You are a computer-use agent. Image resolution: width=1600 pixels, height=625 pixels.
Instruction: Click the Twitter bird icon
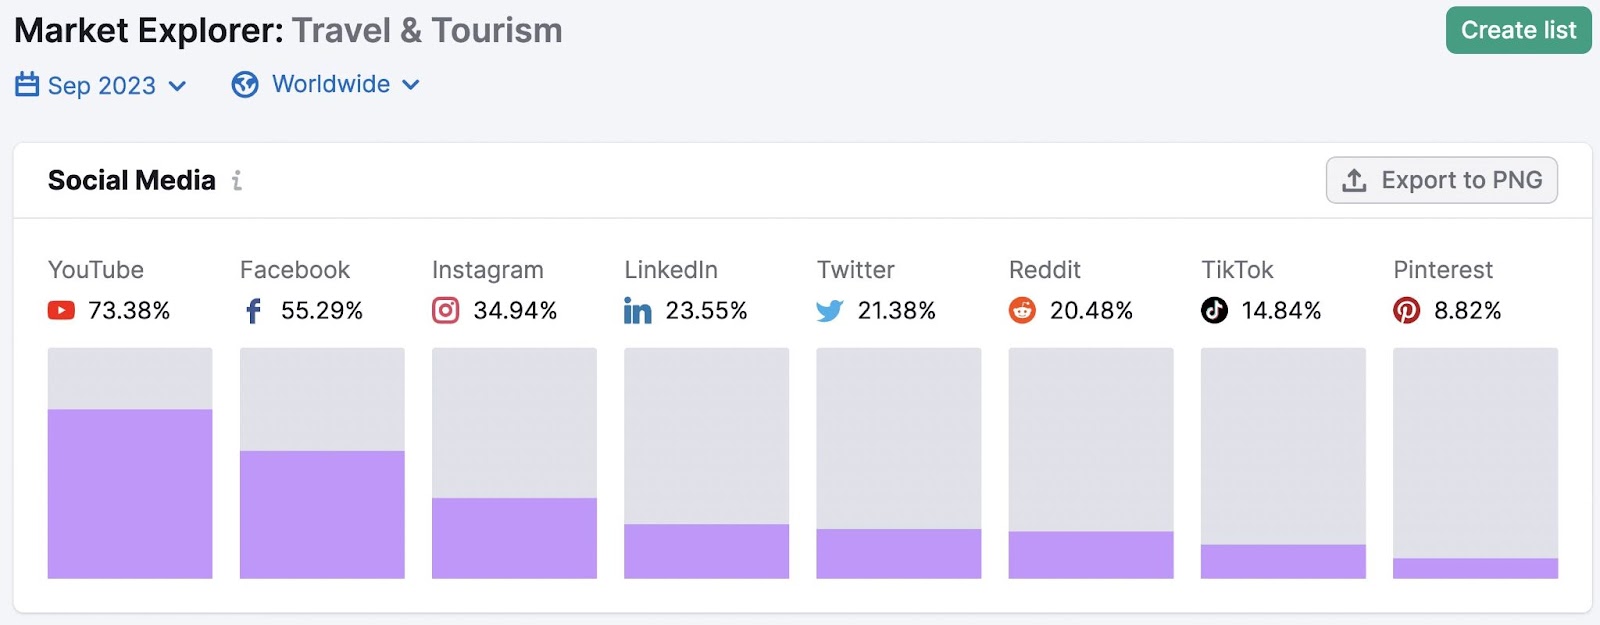(x=828, y=311)
